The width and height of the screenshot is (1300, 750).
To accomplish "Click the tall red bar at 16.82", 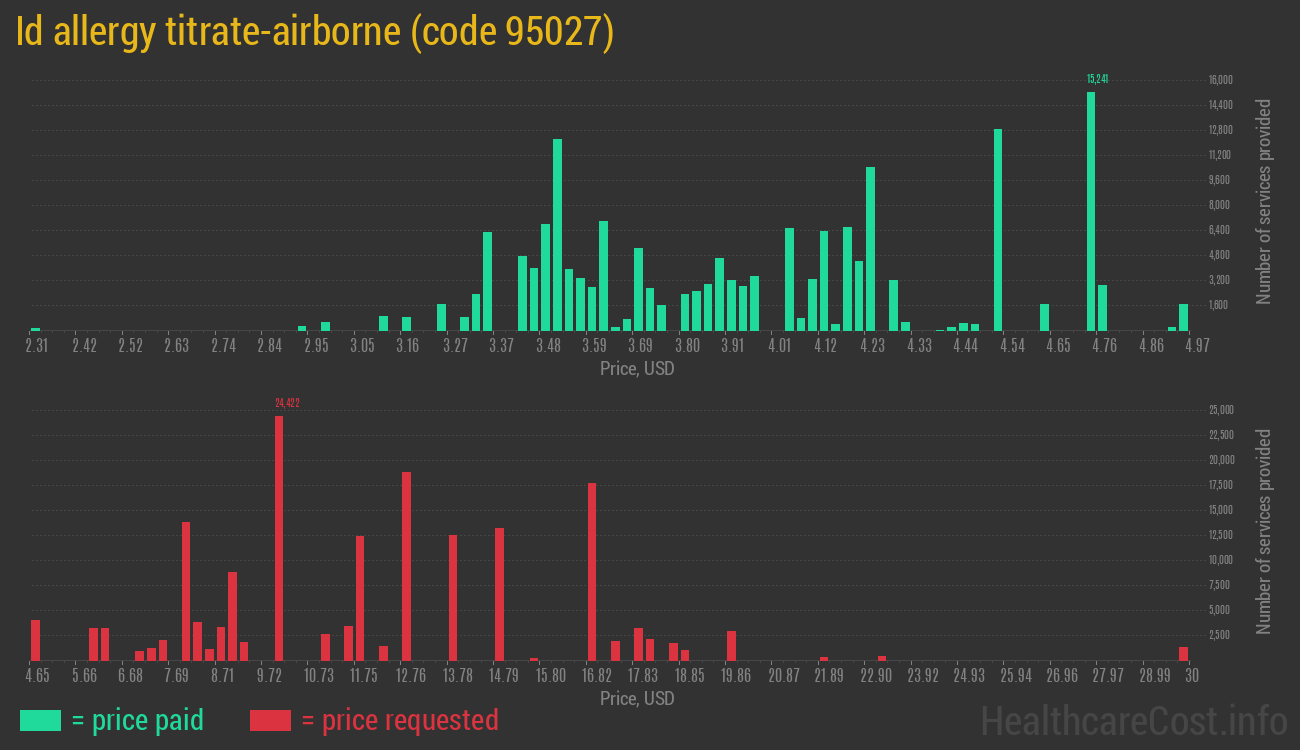I will (x=592, y=571).
